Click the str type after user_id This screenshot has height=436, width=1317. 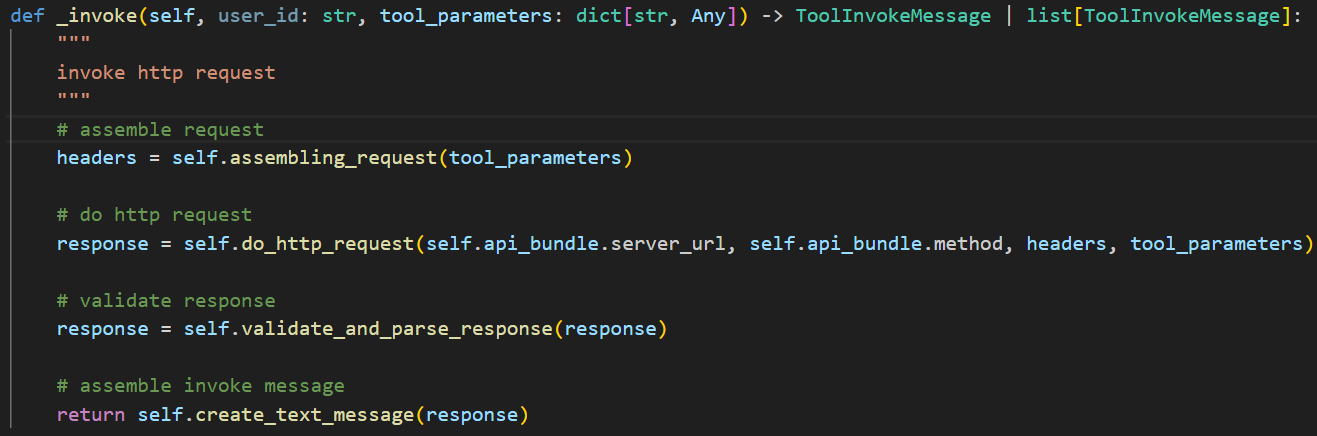339,16
